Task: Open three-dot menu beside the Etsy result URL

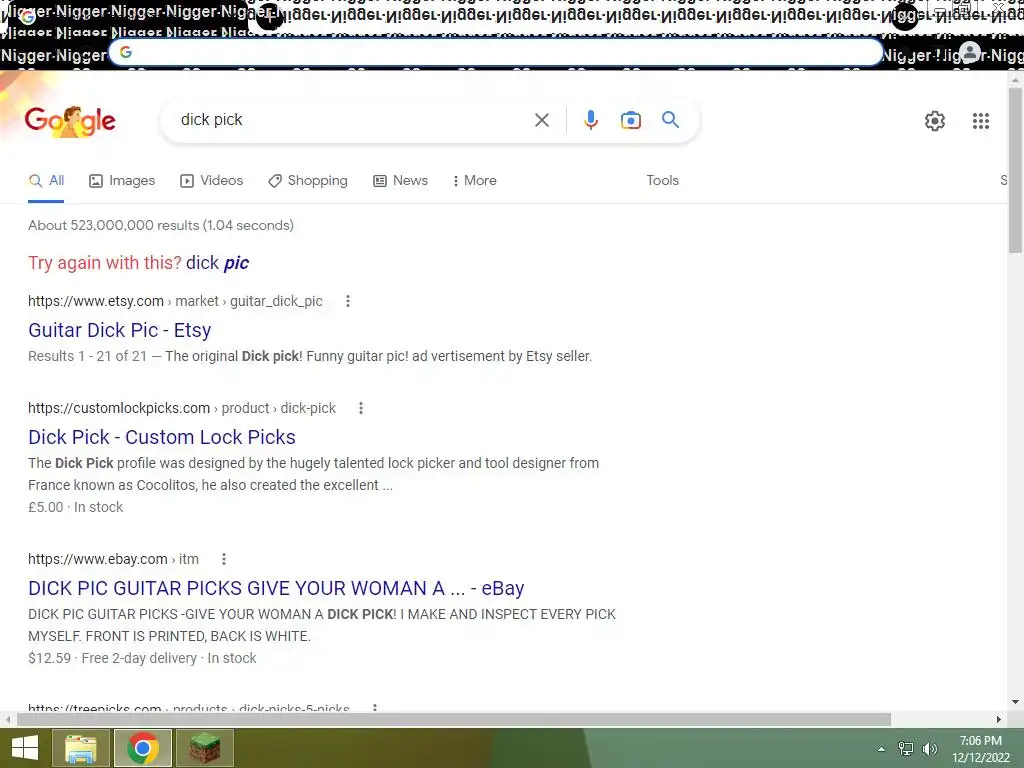Action: [x=347, y=301]
